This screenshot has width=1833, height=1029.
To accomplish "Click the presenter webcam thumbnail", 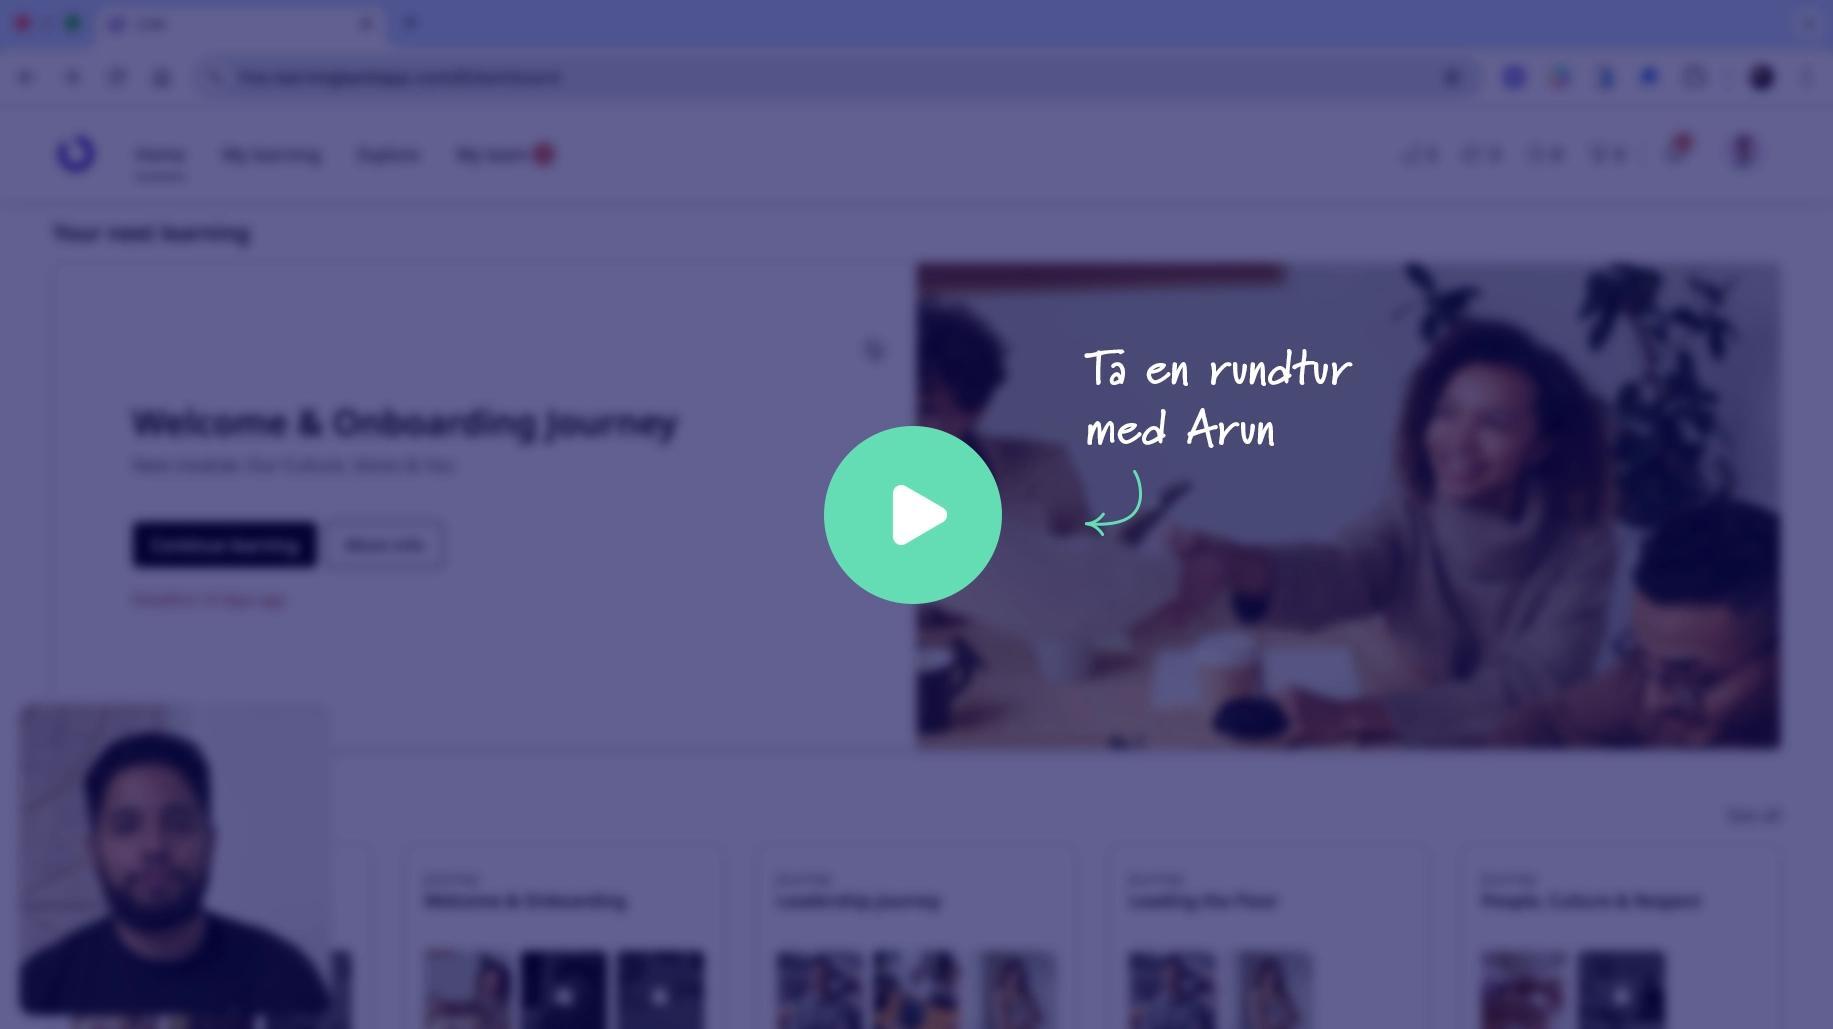I will (174, 860).
